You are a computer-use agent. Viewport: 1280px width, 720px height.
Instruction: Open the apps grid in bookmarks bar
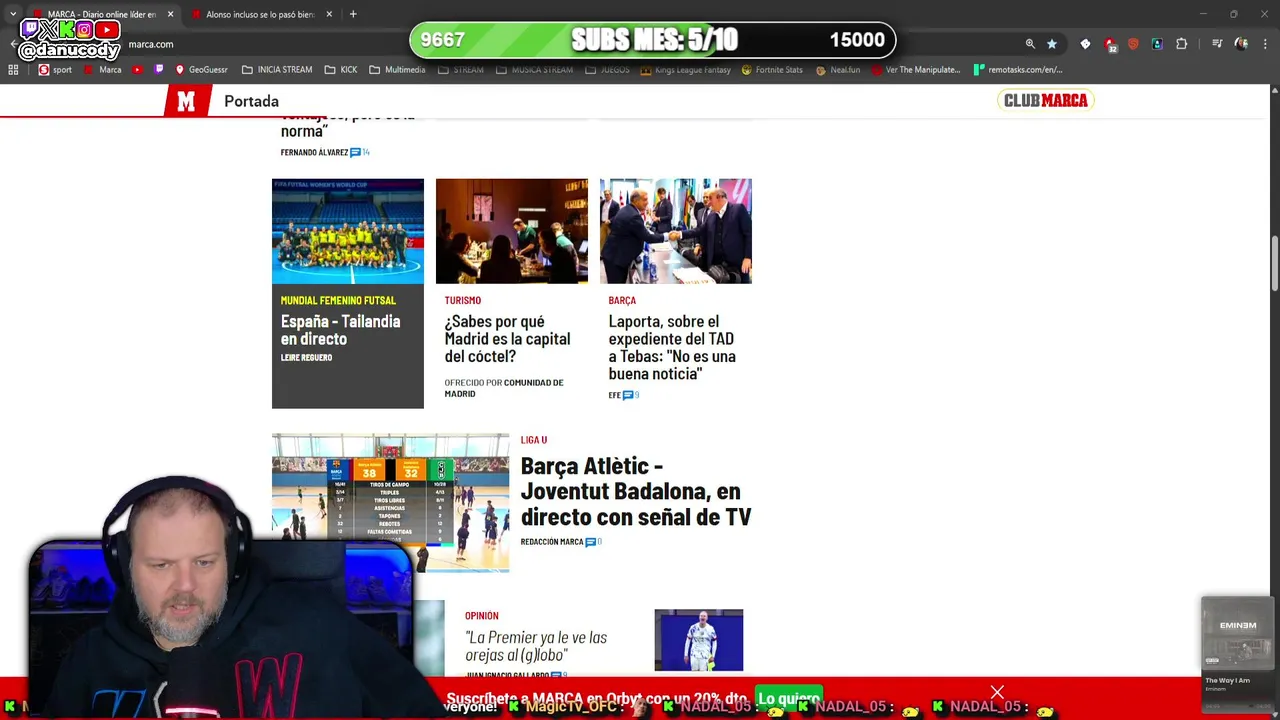coord(13,70)
